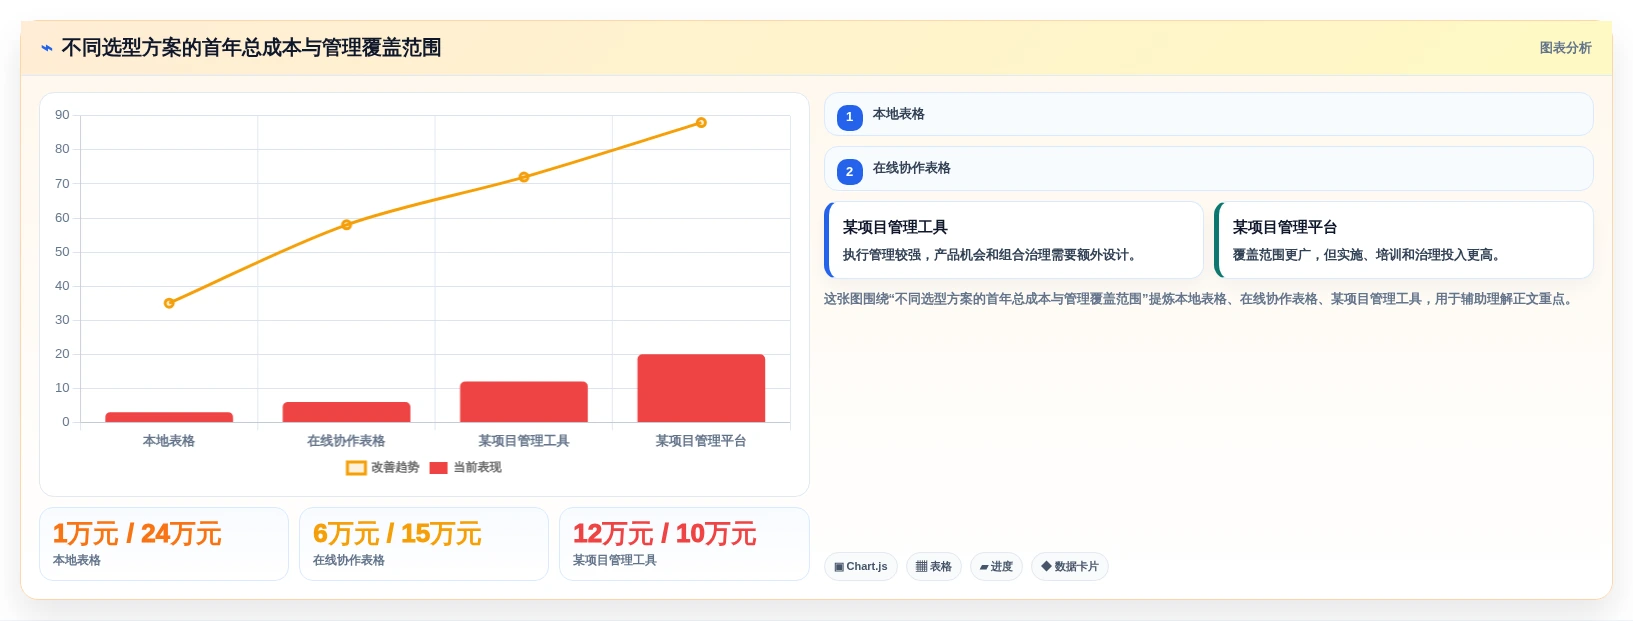1633x621 pixels.
Task: Select the line point above 在线协作表格
Action: tap(346, 225)
